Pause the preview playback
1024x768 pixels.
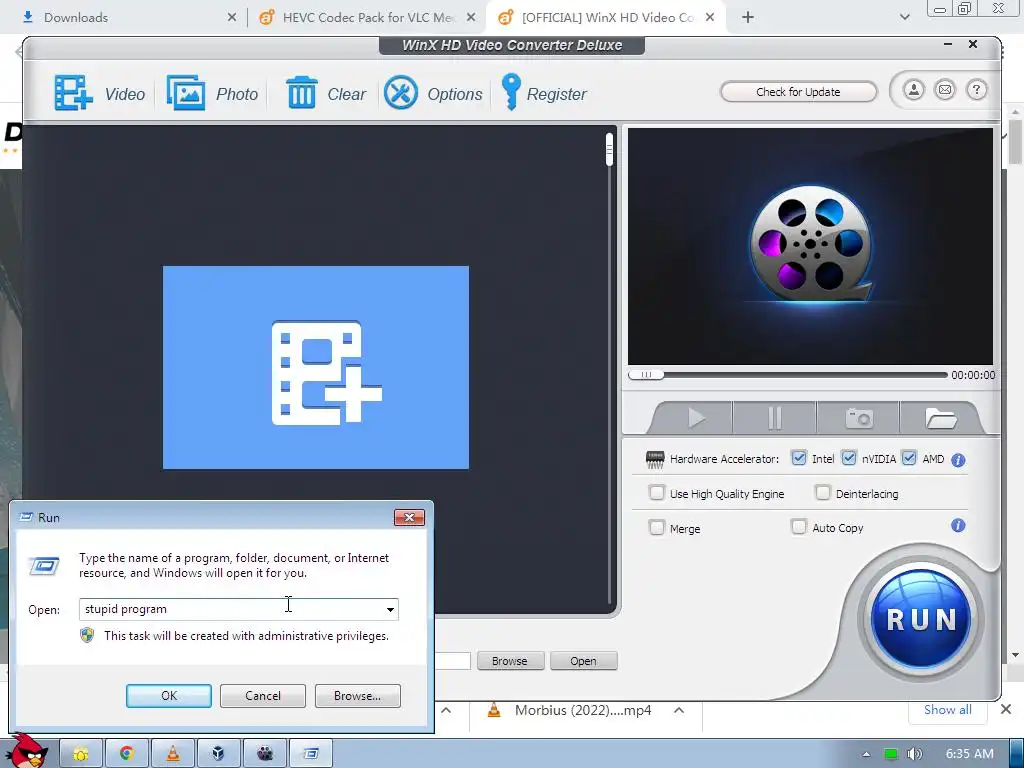click(x=775, y=418)
